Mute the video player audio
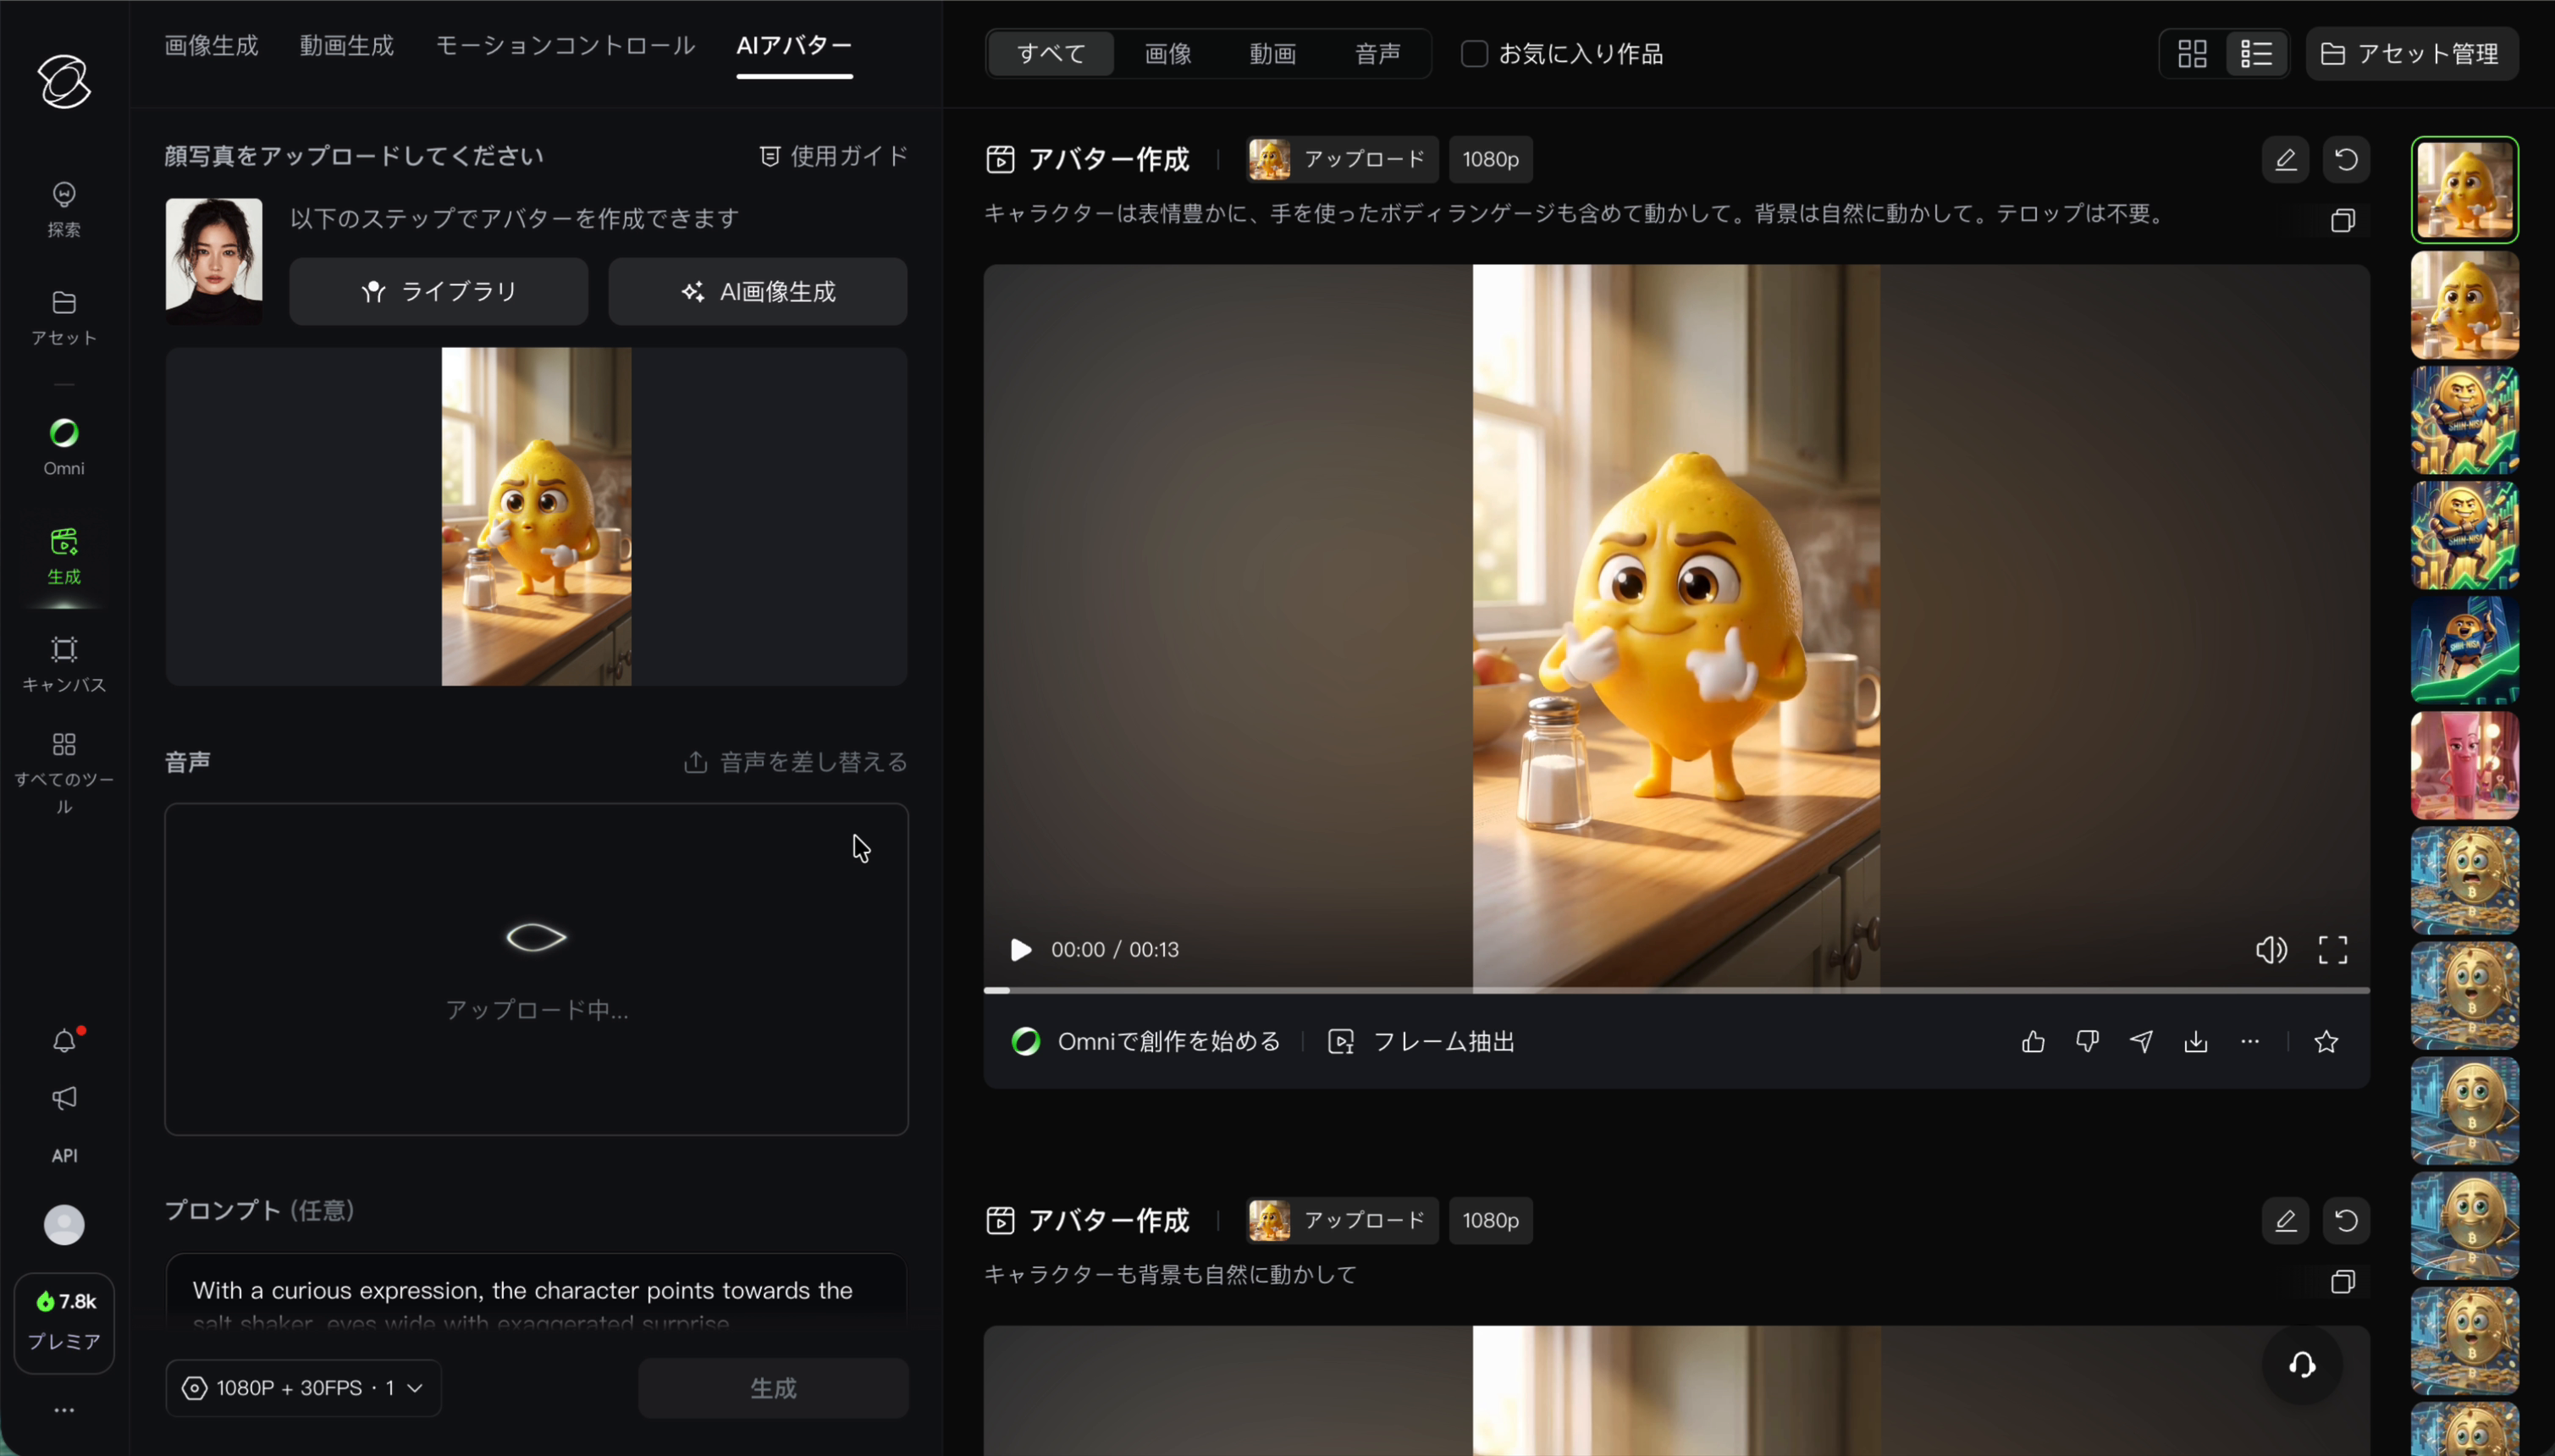Image resolution: width=2555 pixels, height=1456 pixels. (2271, 950)
